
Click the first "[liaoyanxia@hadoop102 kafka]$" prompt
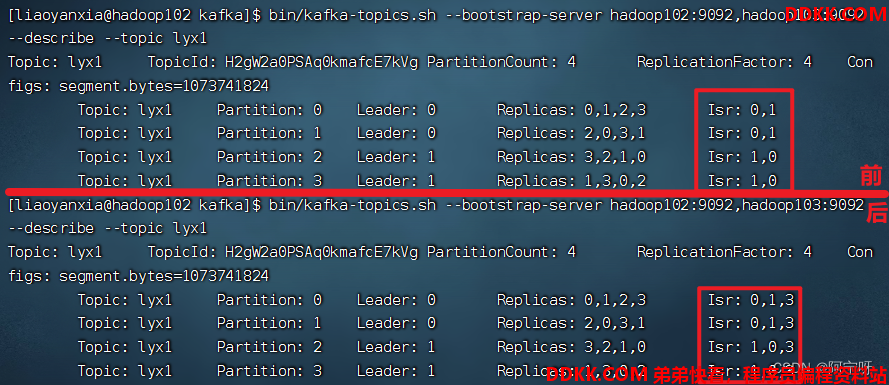pos(134,15)
